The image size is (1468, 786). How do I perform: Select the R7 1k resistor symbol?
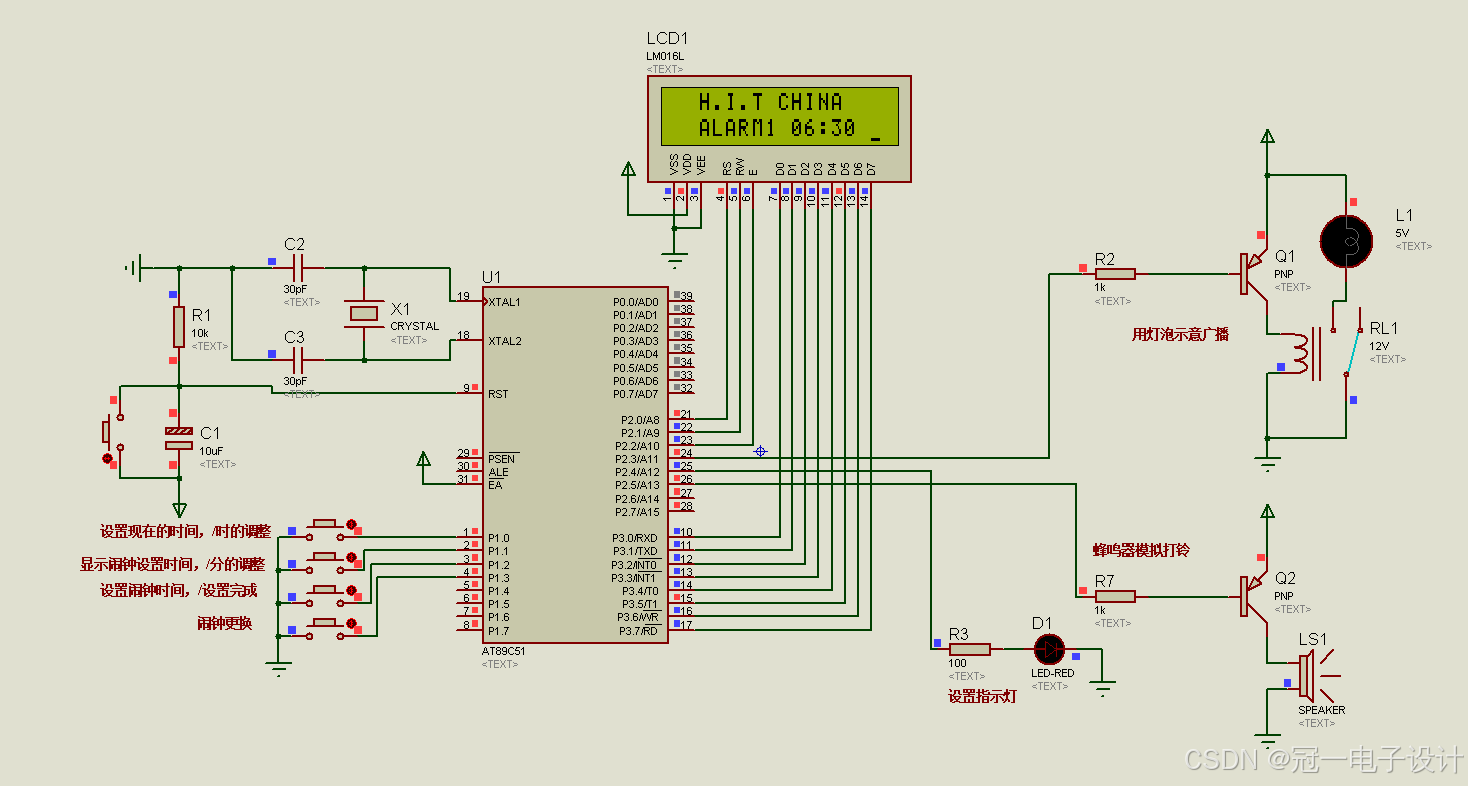coord(1115,596)
